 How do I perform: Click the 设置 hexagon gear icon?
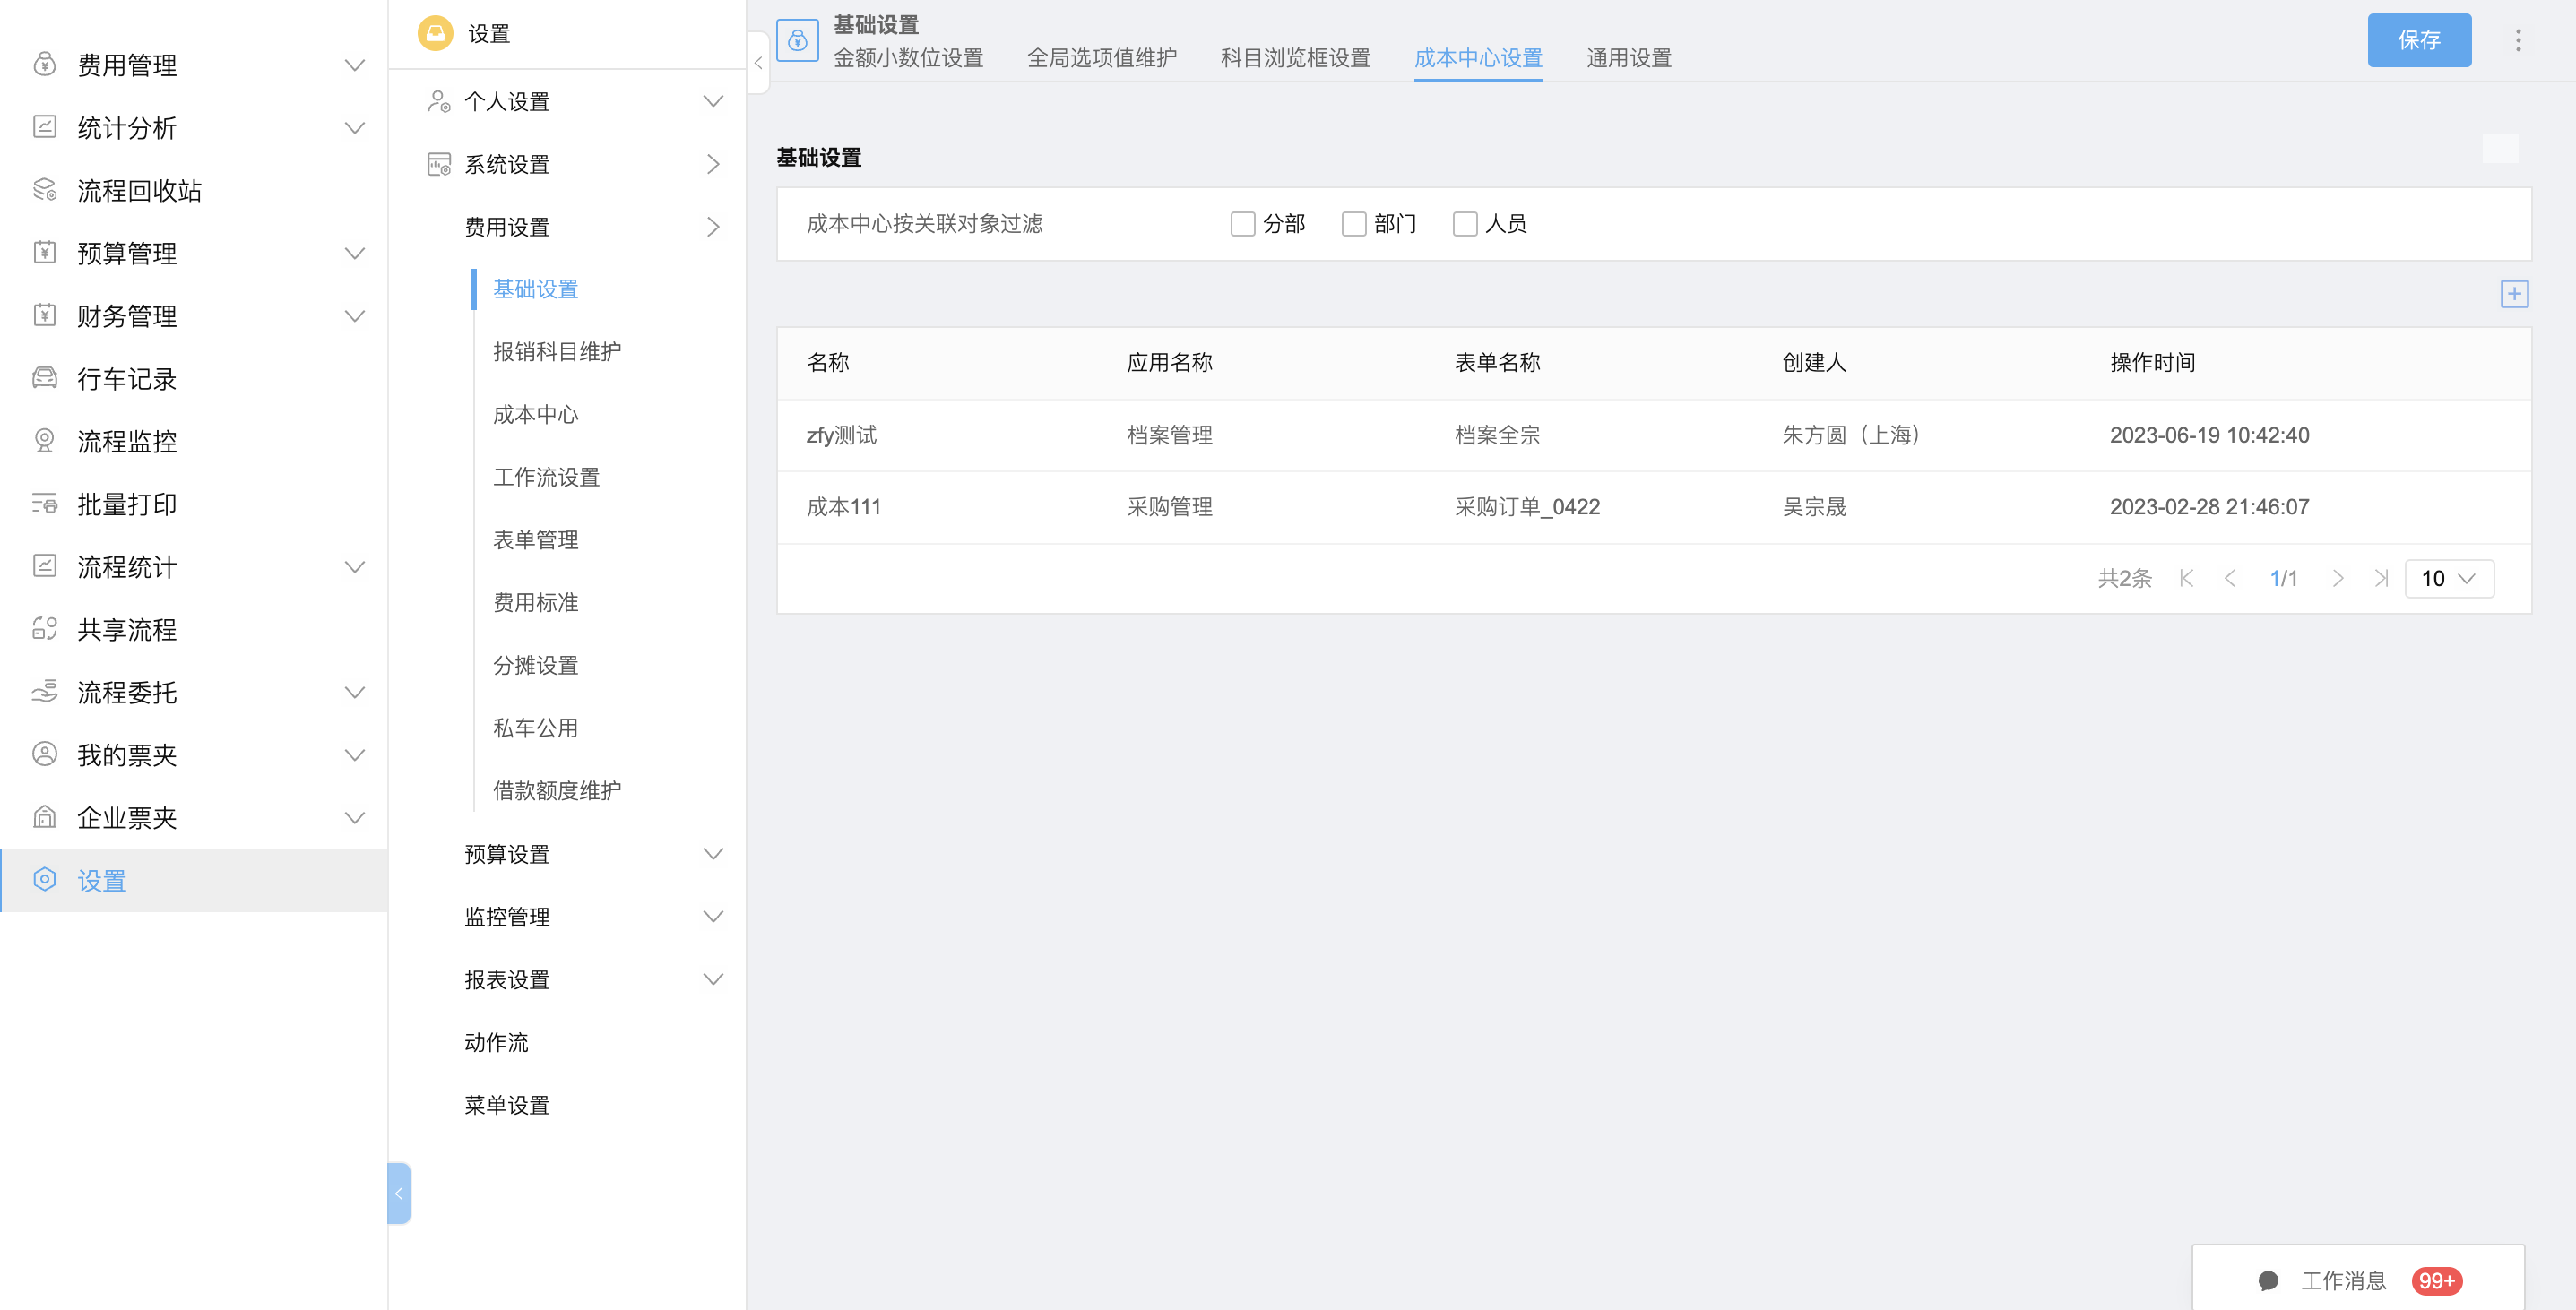[x=44, y=880]
